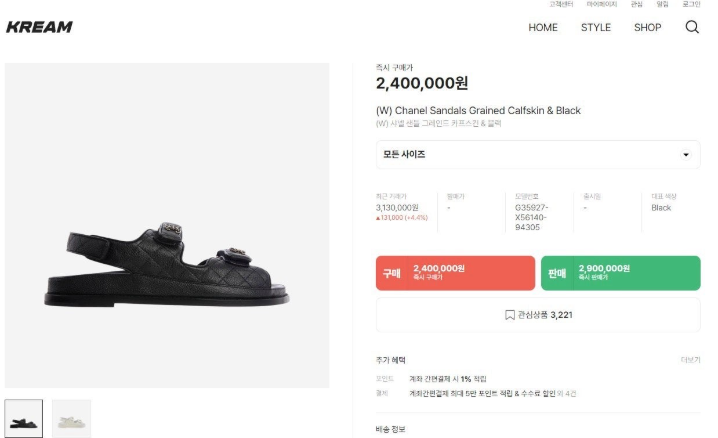The height and width of the screenshot is (438, 718).
Task: Open 더보기 link for extra benefits
Action: point(691,360)
